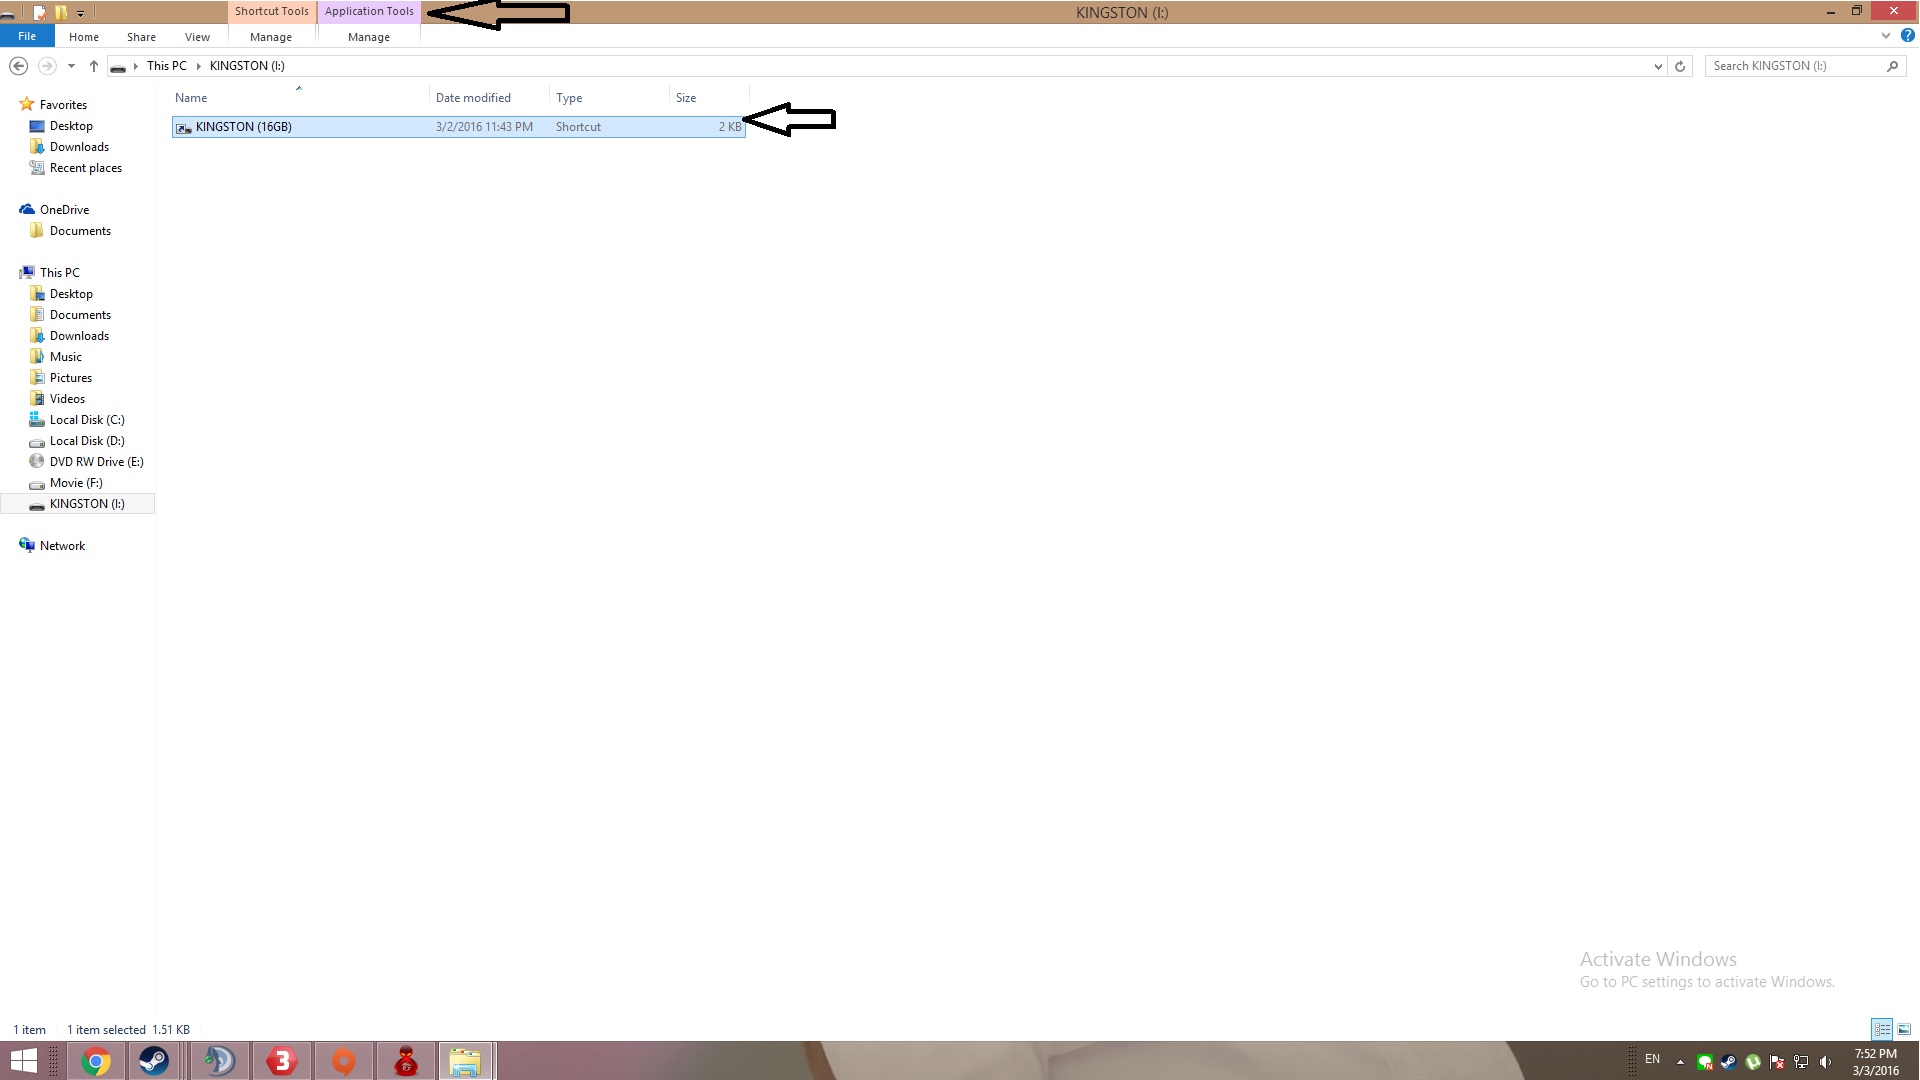Switch to large thumbnails view icon
Viewport: 1920px width, 1080px height.
(1904, 1029)
